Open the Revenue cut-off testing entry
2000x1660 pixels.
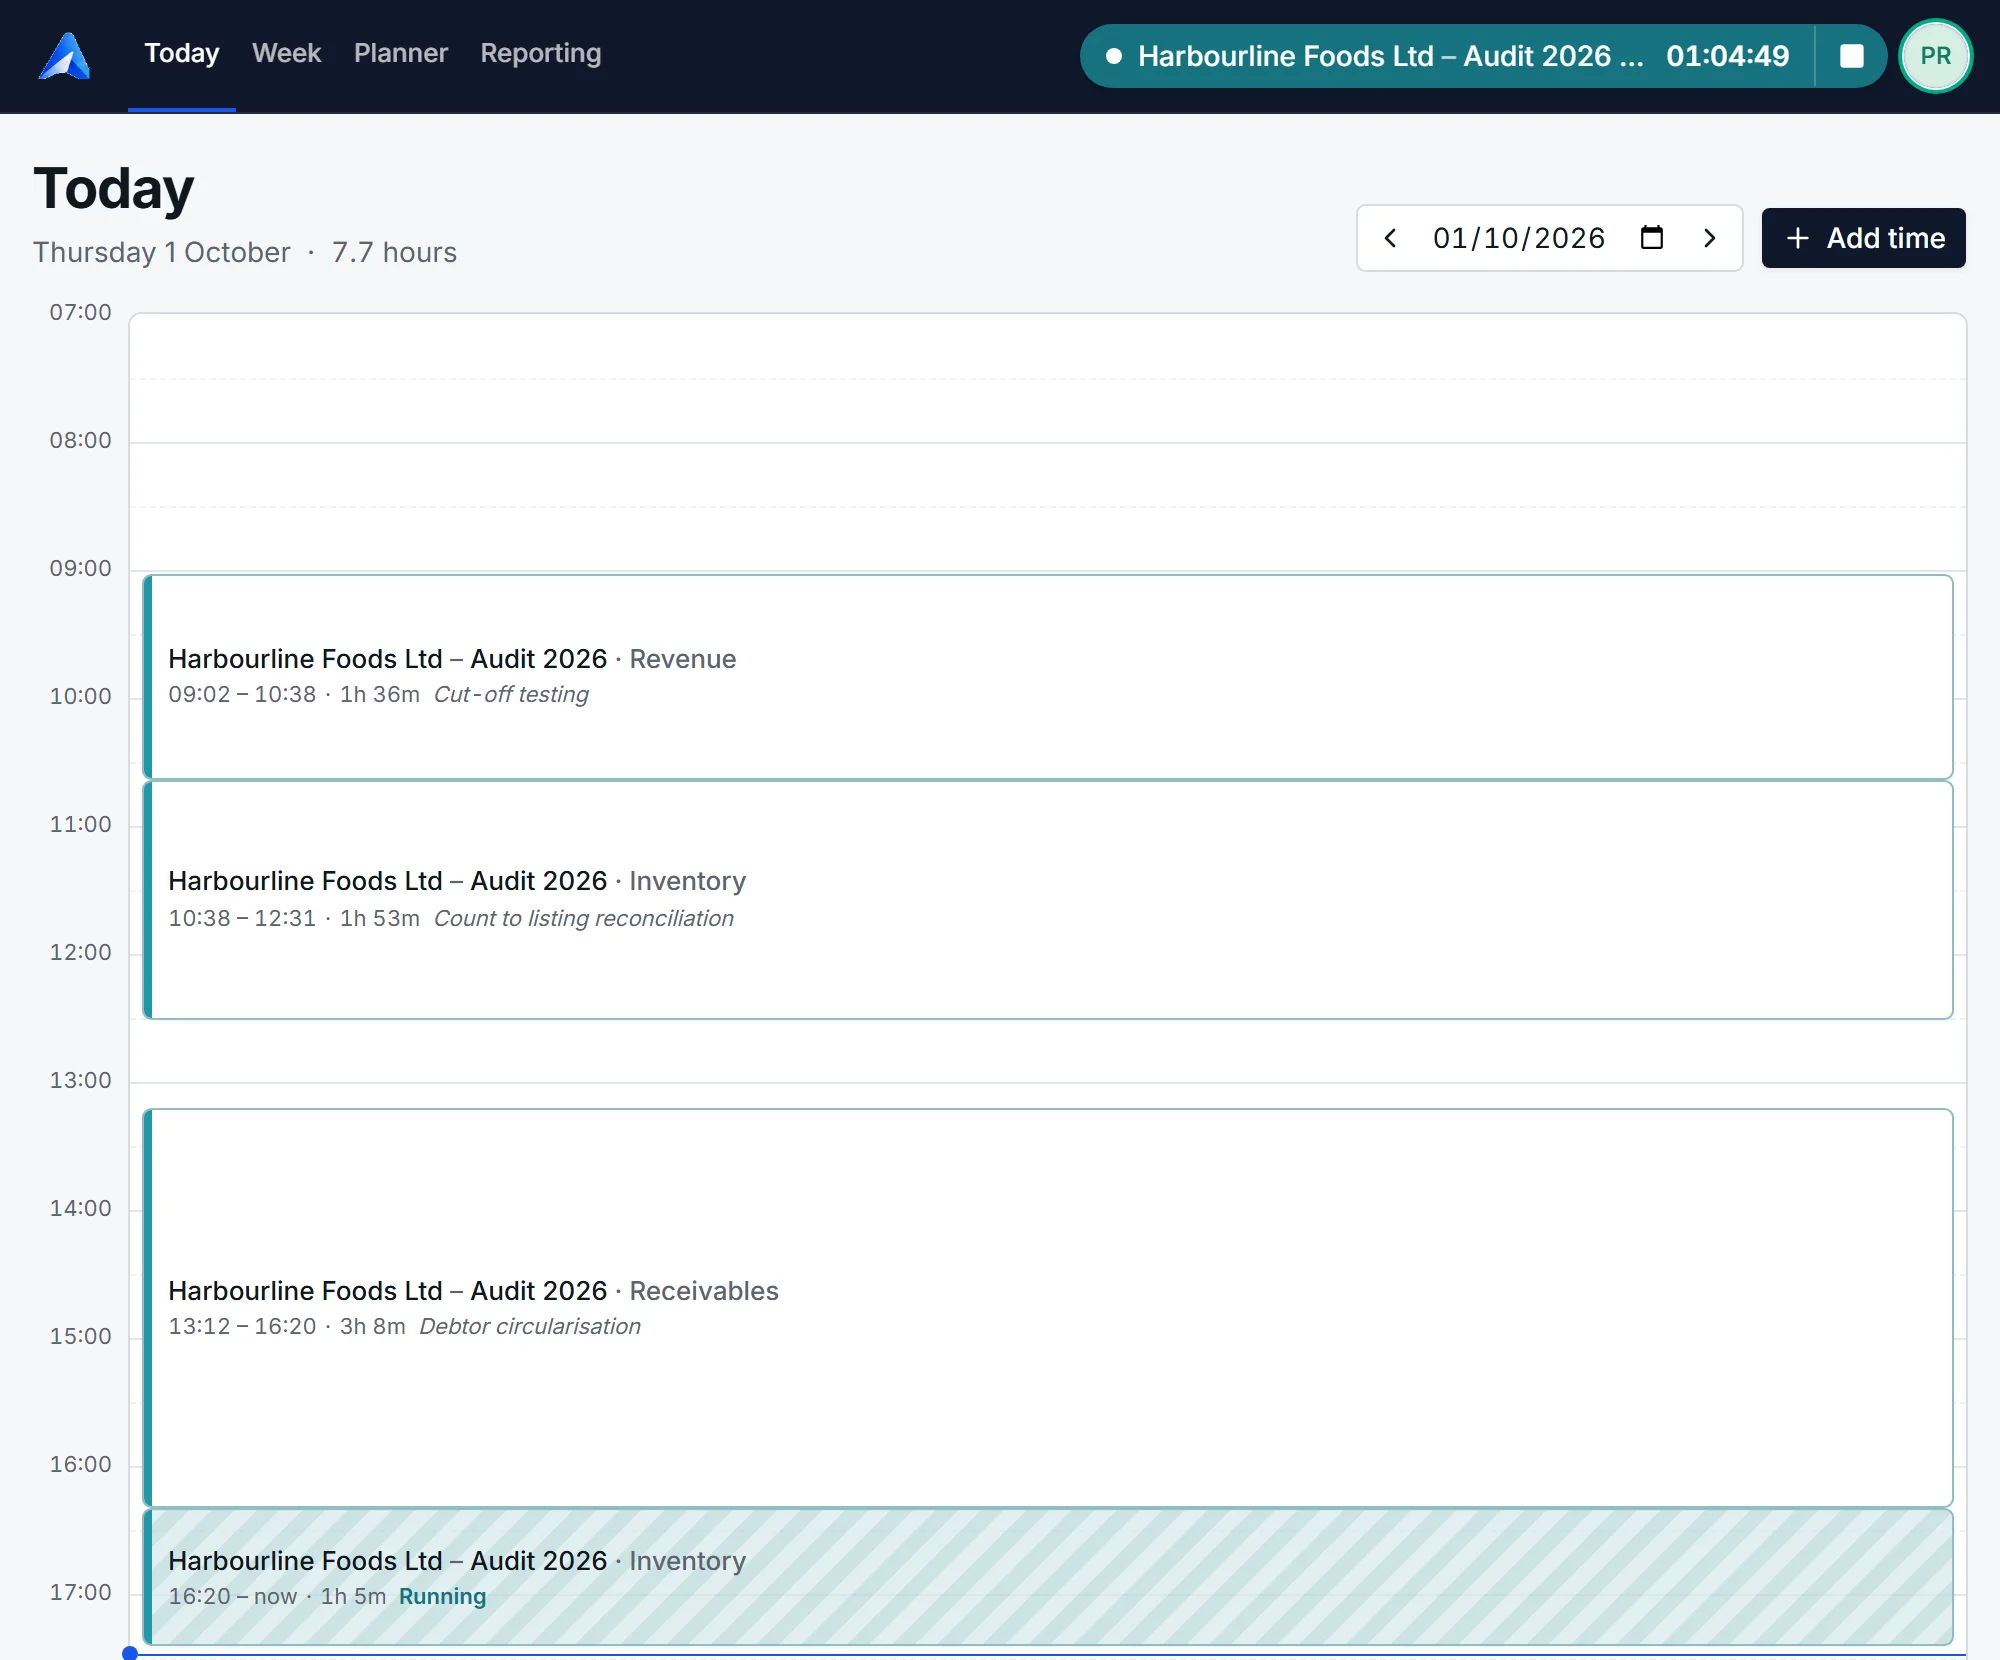click(x=1048, y=677)
